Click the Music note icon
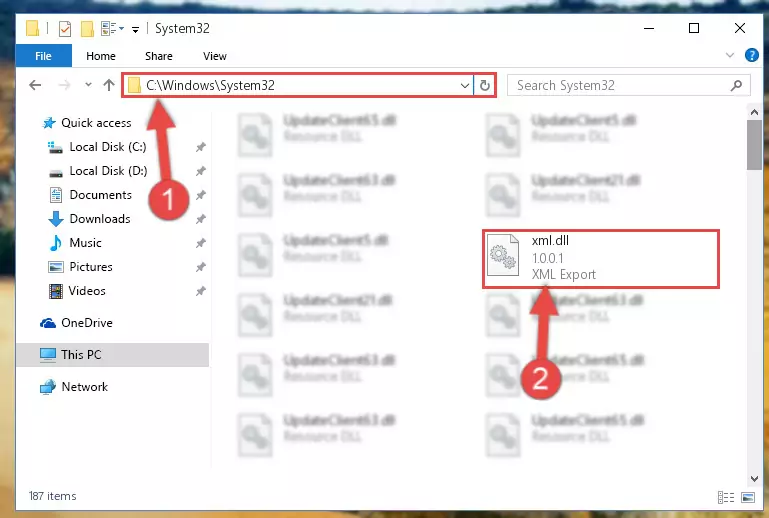The height and width of the screenshot is (518, 769). tap(56, 243)
